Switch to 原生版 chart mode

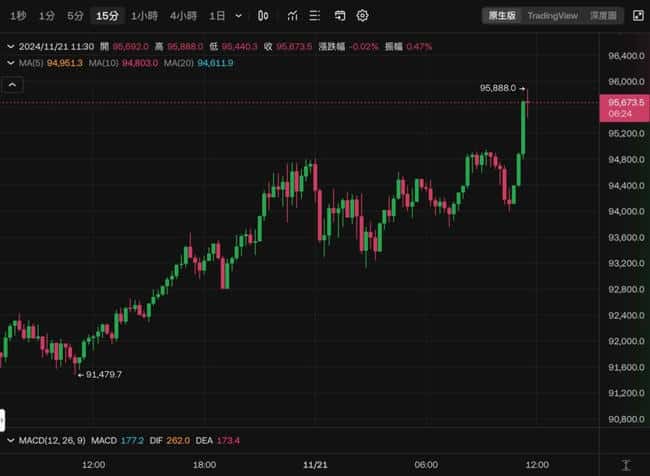coord(502,16)
